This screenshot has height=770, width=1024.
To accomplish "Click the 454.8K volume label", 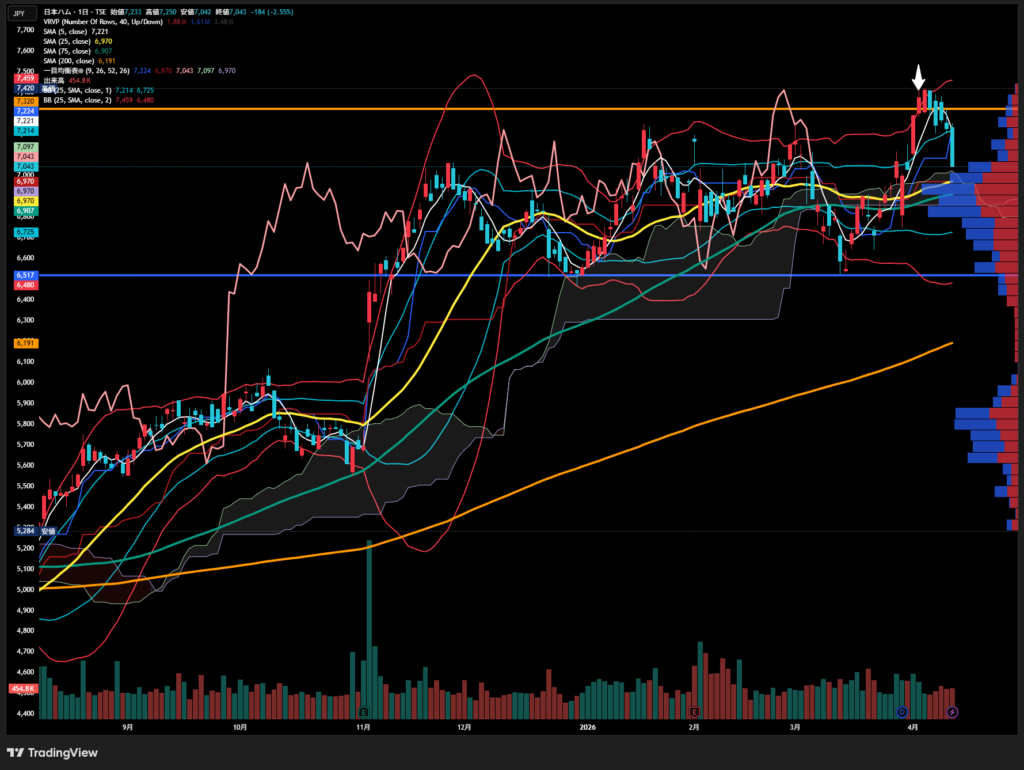I will 23,689.
